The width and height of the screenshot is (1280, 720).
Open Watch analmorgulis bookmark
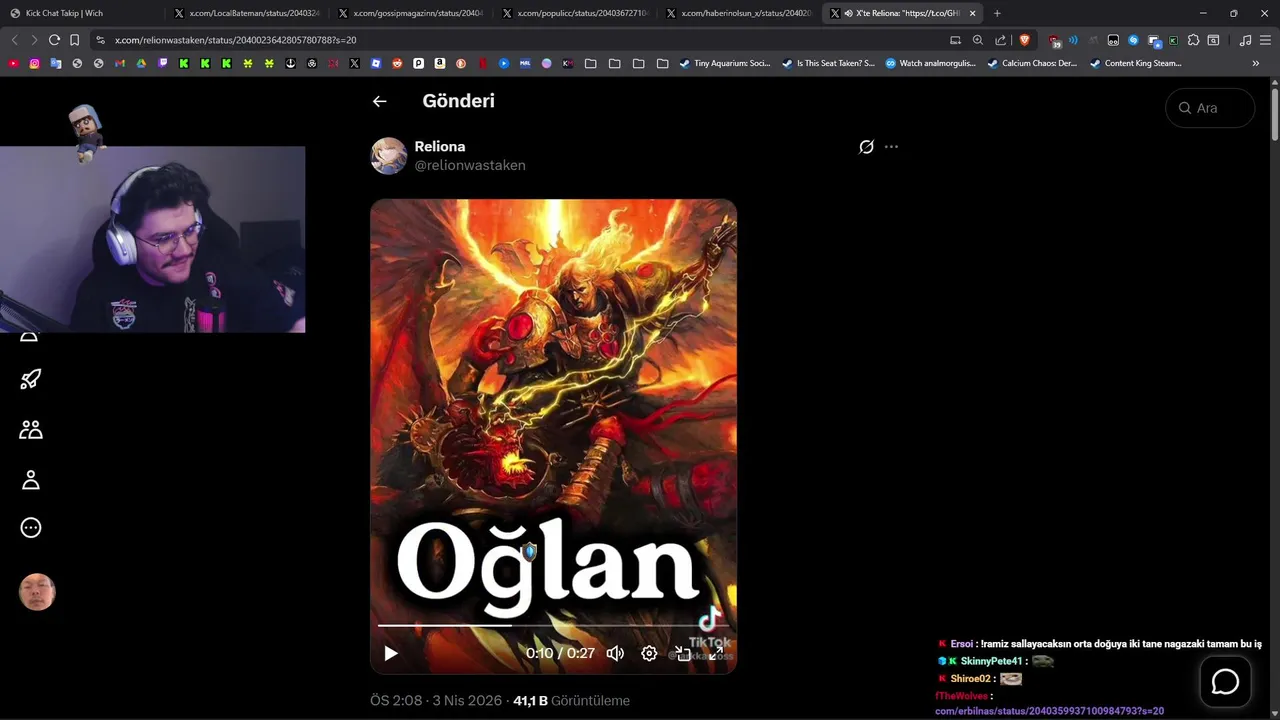[930, 63]
